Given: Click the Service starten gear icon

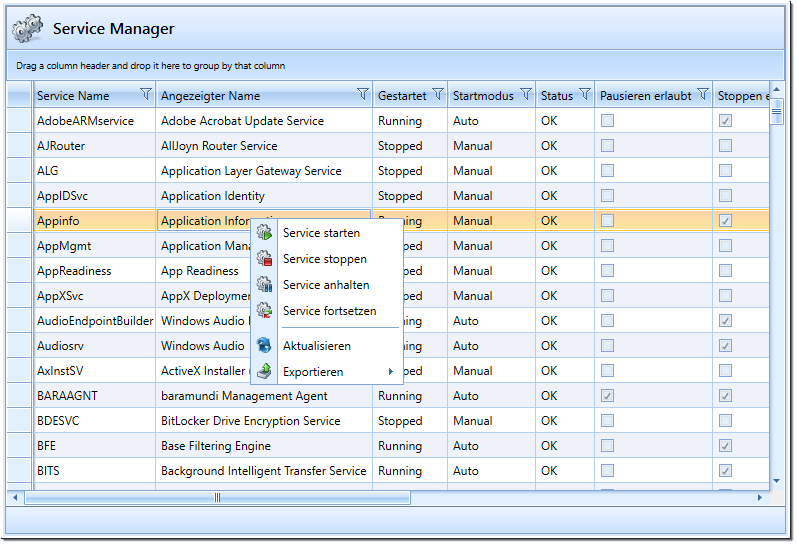Looking at the screenshot, I should 264,232.
